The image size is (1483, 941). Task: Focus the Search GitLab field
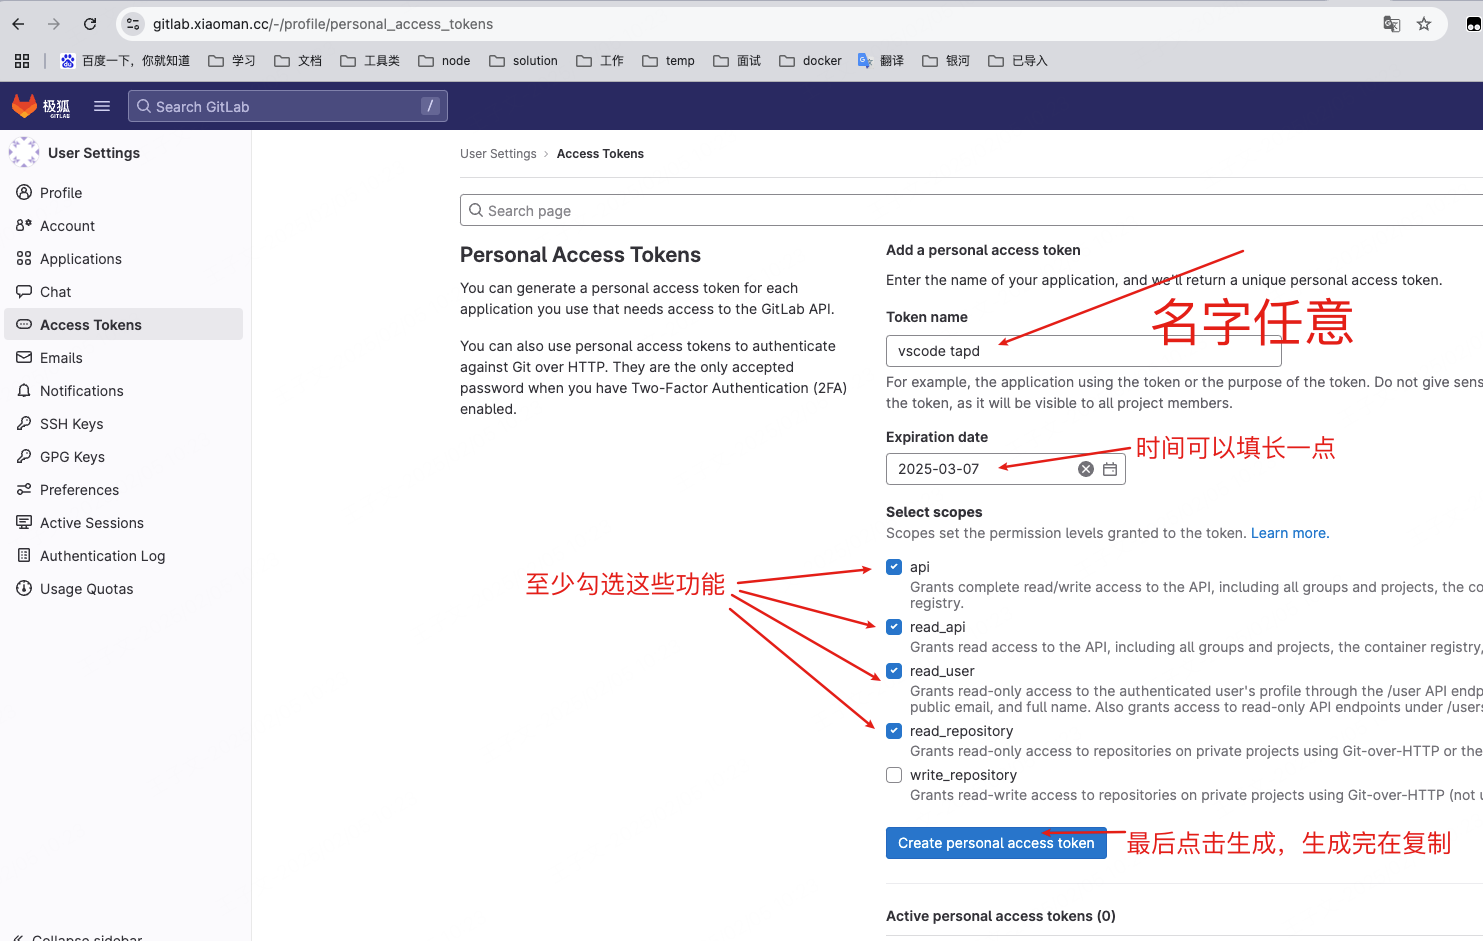[288, 106]
